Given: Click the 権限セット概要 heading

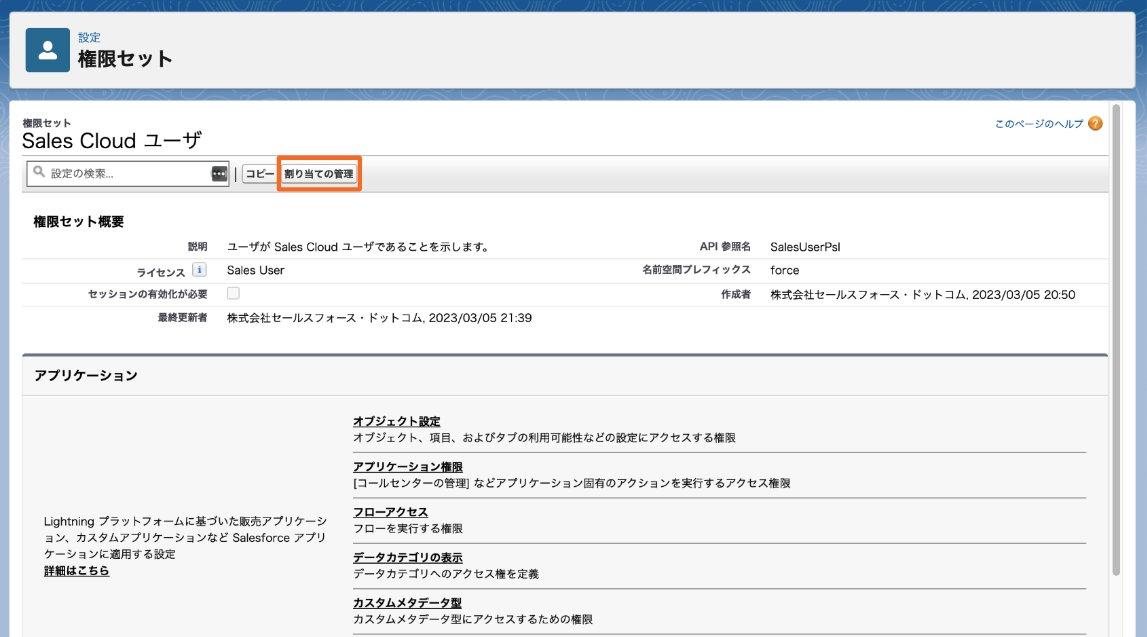Looking at the screenshot, I should tap(78, 222).
